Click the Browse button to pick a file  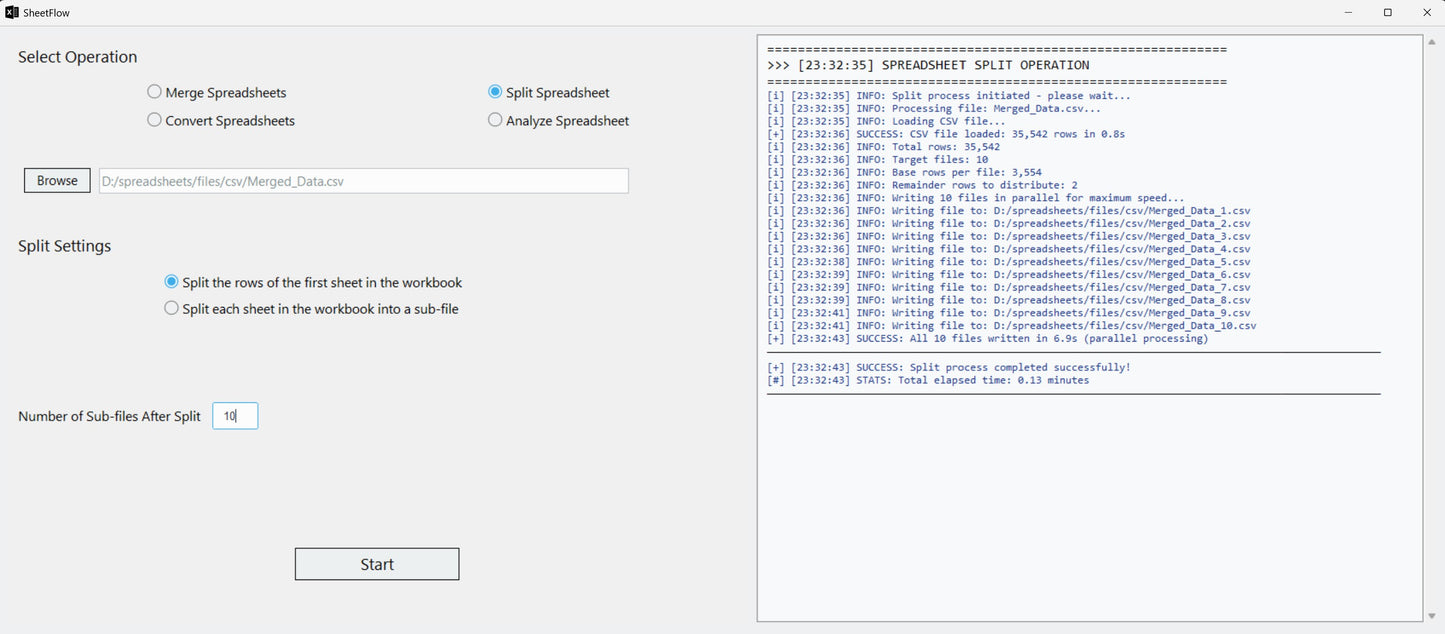[x=56, y=180]
